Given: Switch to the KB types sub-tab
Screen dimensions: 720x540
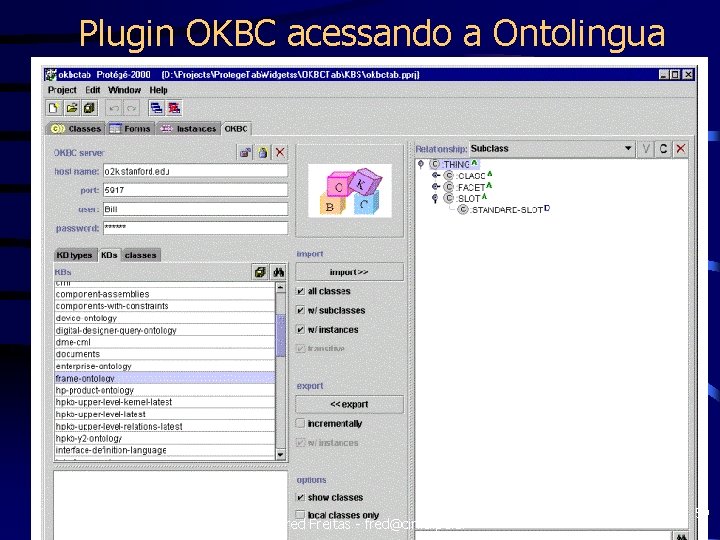Looking at the screenshot, I should pyautogui.click(x=74, y=255).
